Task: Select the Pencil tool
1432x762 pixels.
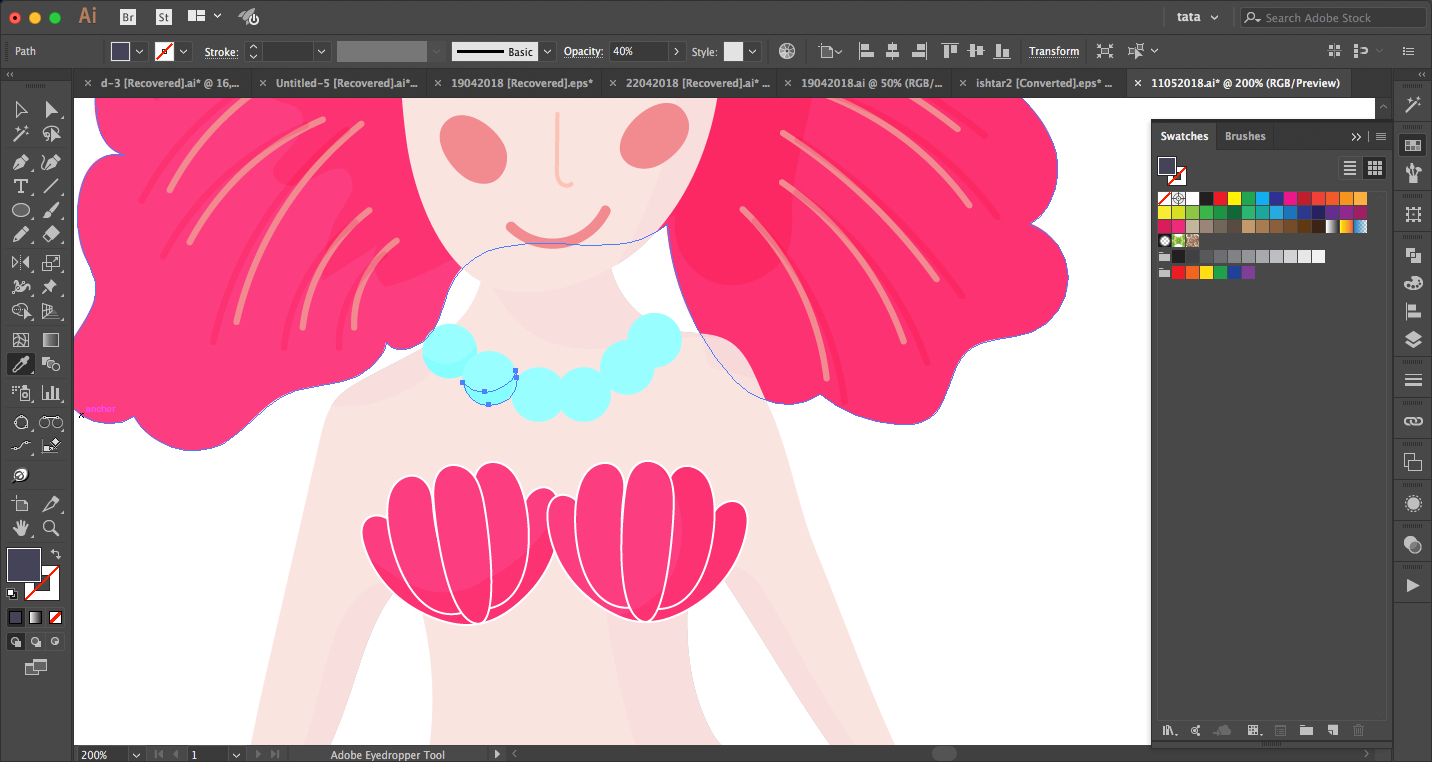Action: (x=20, y=235)
